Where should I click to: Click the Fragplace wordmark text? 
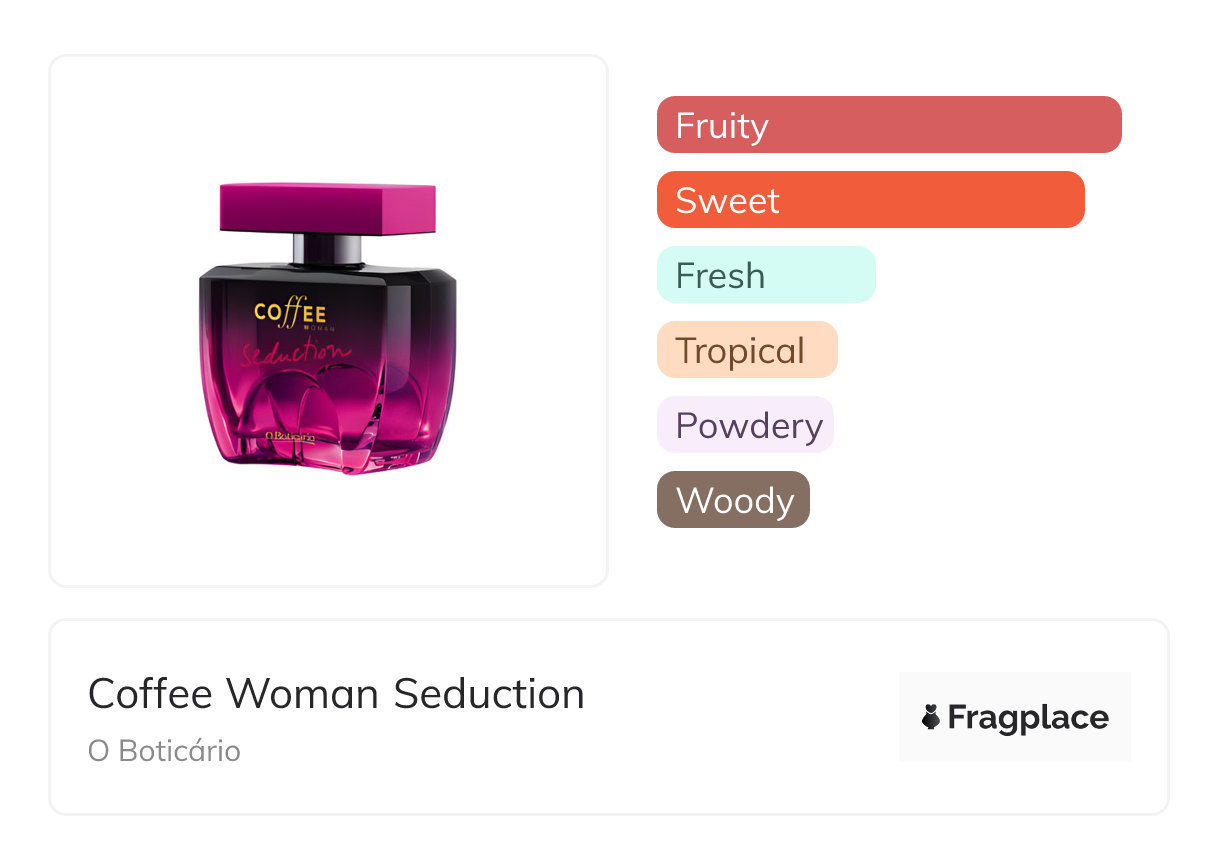point(1027,717)
